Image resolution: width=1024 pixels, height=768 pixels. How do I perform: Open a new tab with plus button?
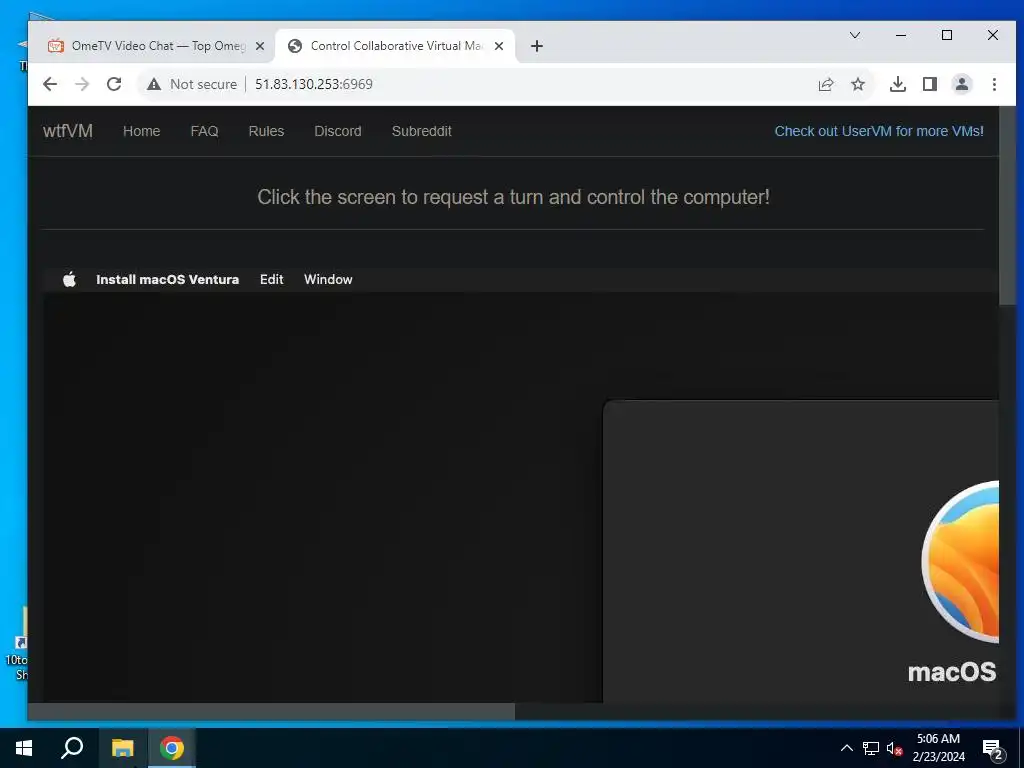point(537,46)
